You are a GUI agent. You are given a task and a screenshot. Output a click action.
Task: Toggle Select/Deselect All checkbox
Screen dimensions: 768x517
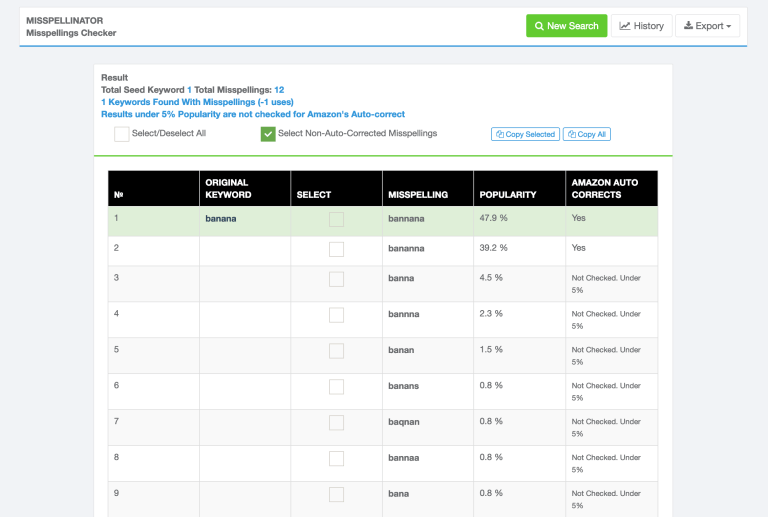(x=121, y=134)
